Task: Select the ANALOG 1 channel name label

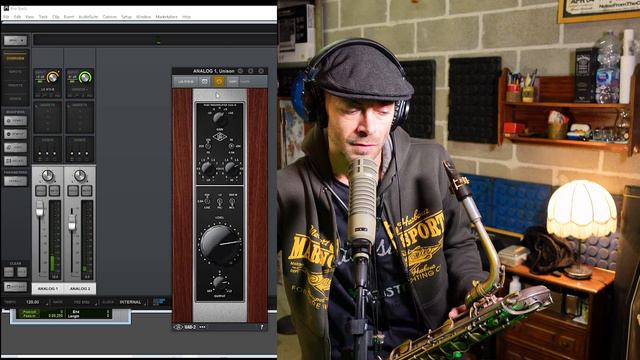Action: (48, 289)
